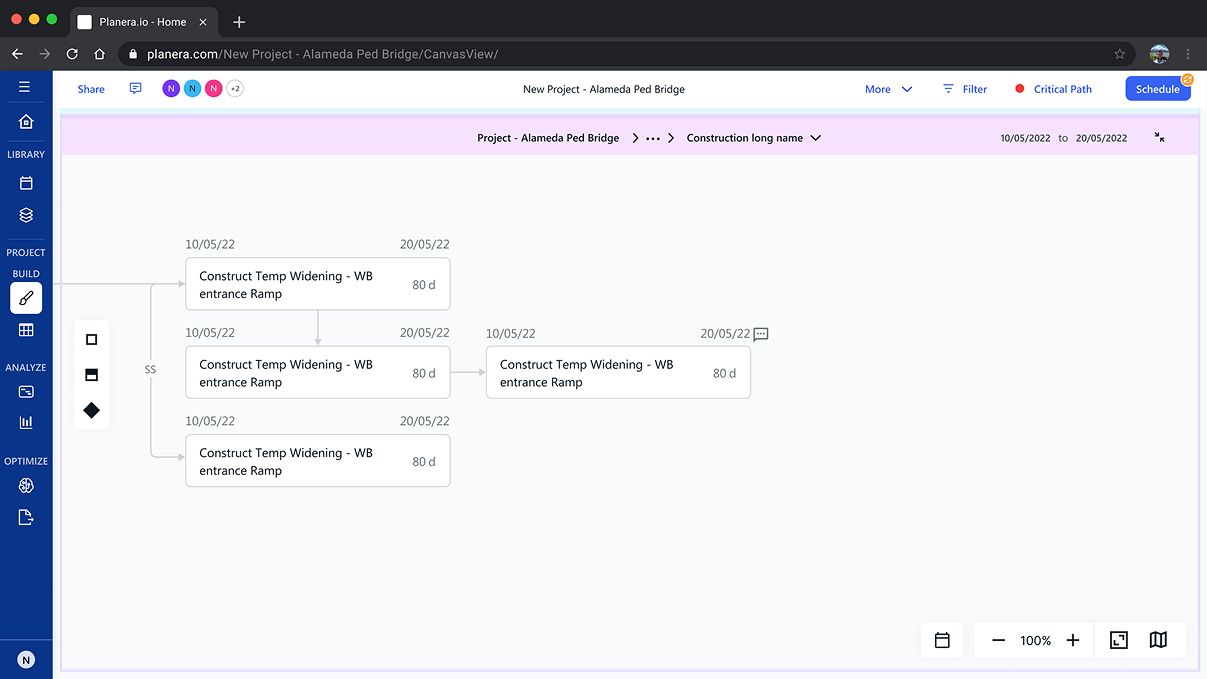Open the Chrome profile avatar
1207x679 pixels.
(1160, 54)
